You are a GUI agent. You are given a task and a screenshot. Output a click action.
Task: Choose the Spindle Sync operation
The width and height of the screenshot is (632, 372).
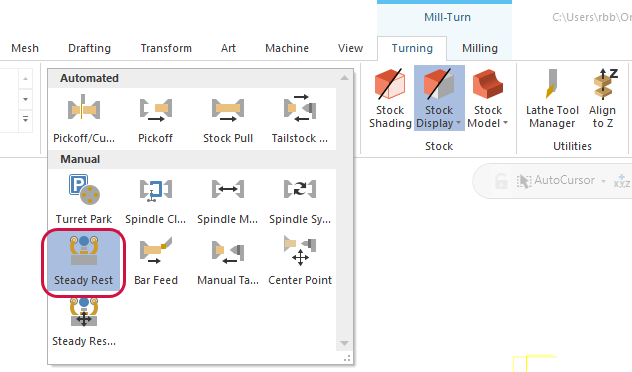[300, 199]
